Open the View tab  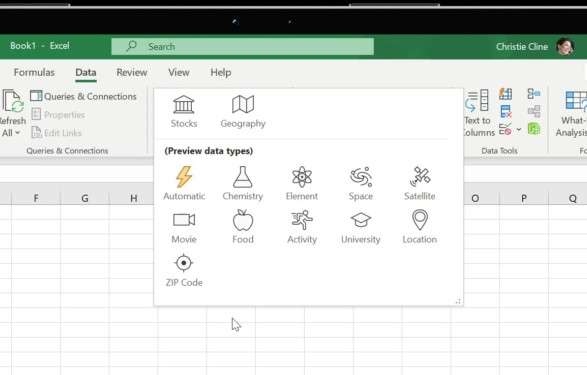click(179, 72)
